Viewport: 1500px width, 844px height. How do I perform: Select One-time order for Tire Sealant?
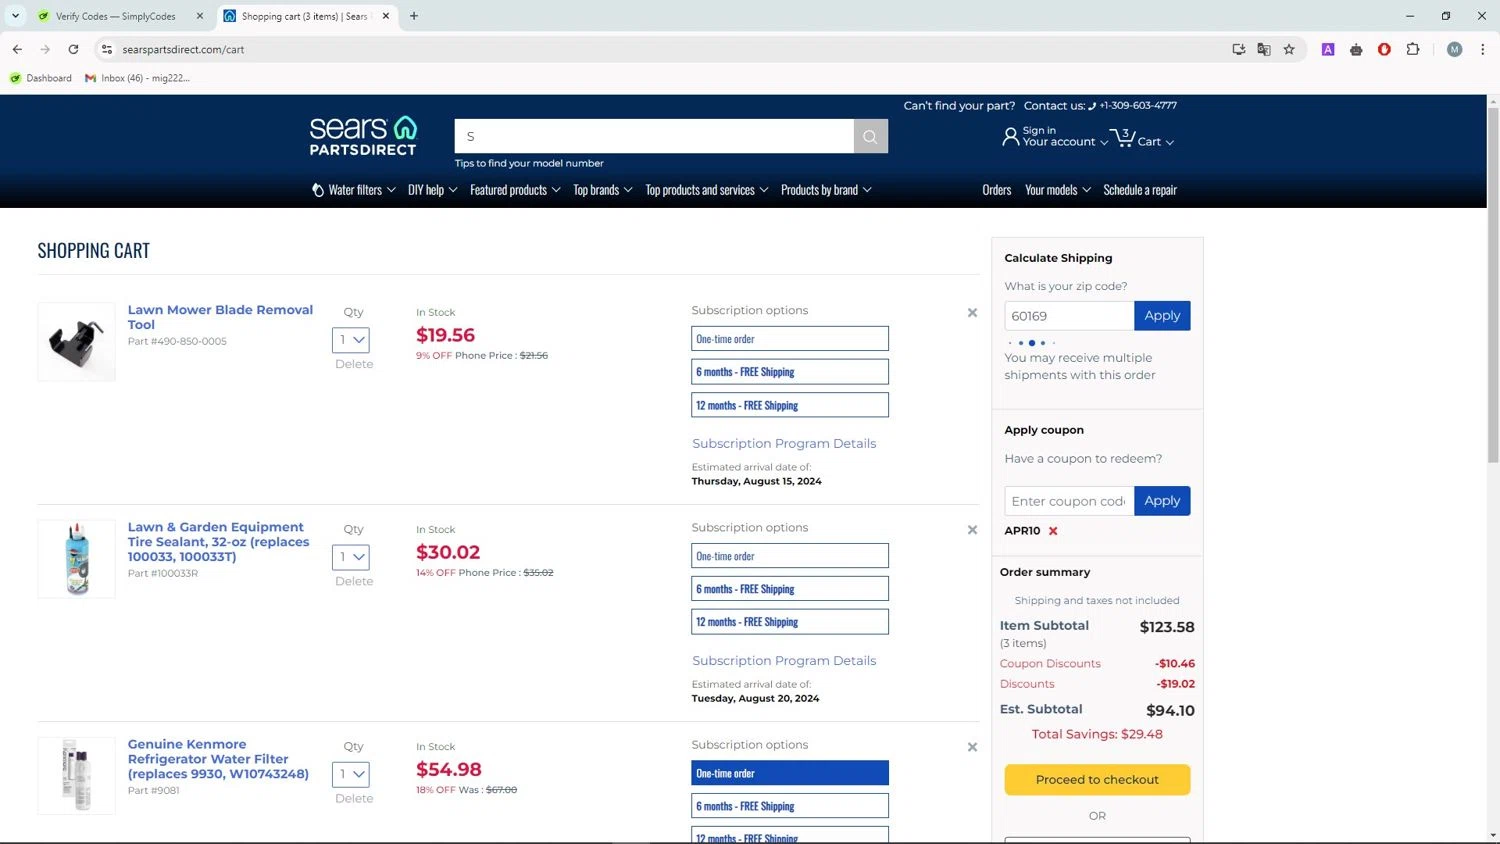tap(789, 556)
